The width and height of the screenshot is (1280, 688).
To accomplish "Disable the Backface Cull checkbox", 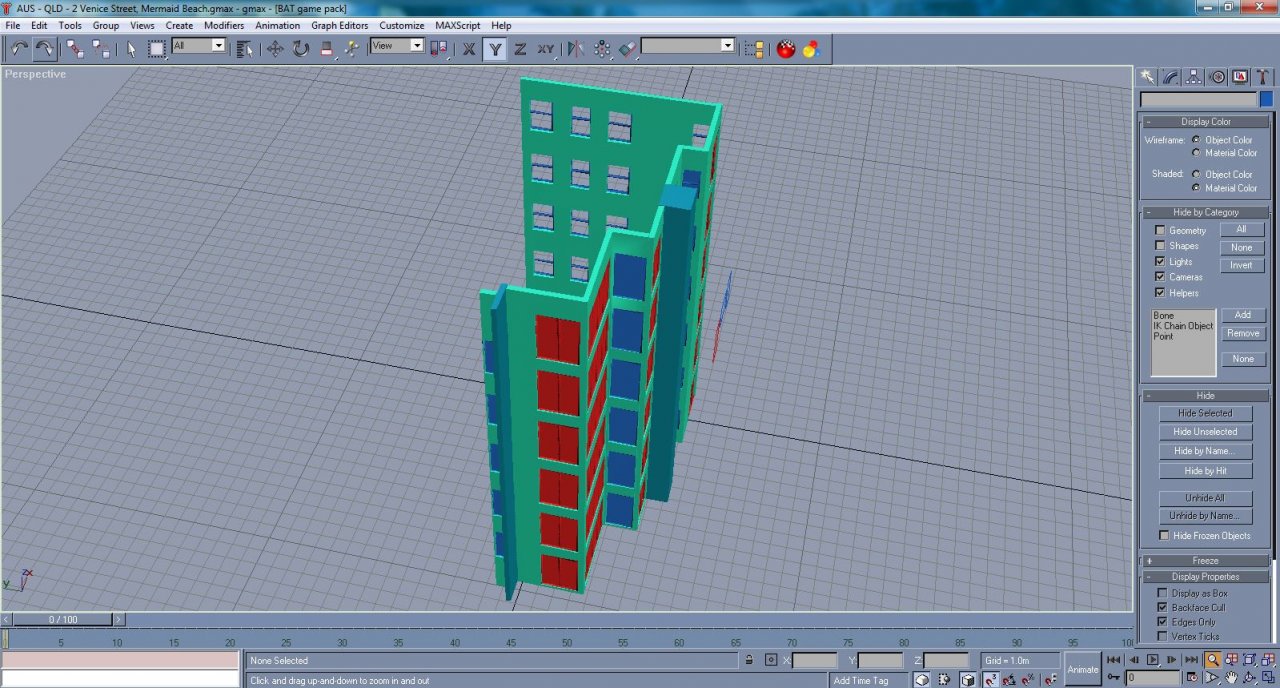I will 1162,607.
